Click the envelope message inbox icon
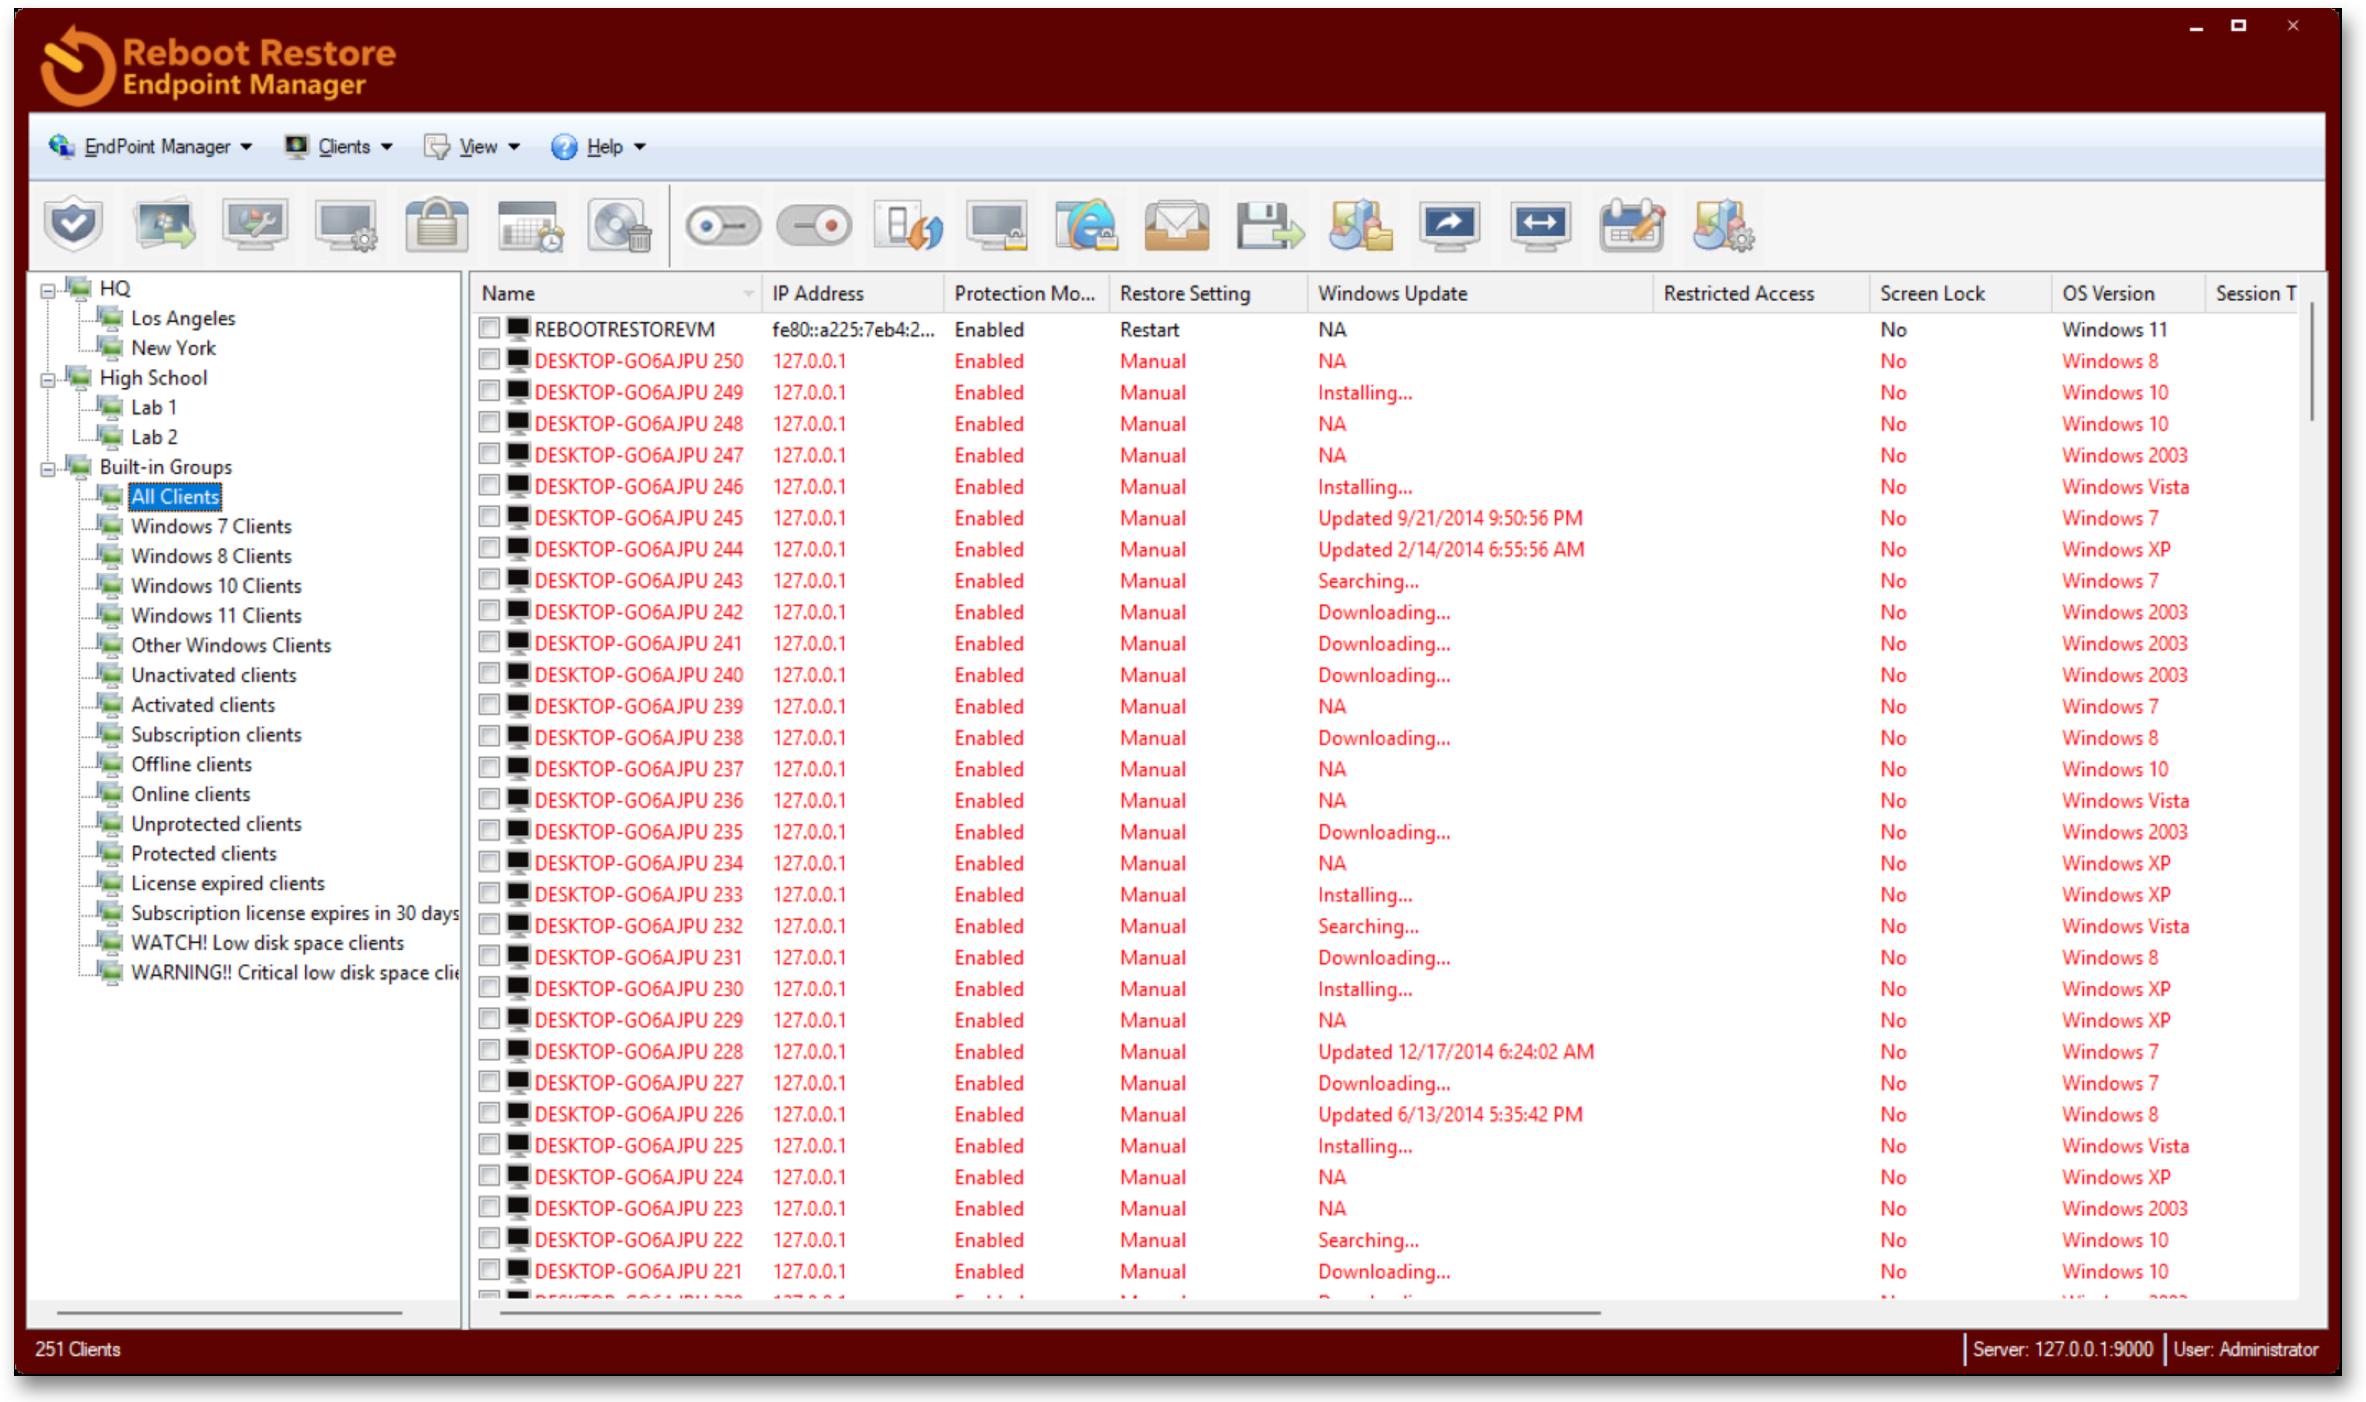This screenshot has height=1402, width=2366. click(1176, 225)
